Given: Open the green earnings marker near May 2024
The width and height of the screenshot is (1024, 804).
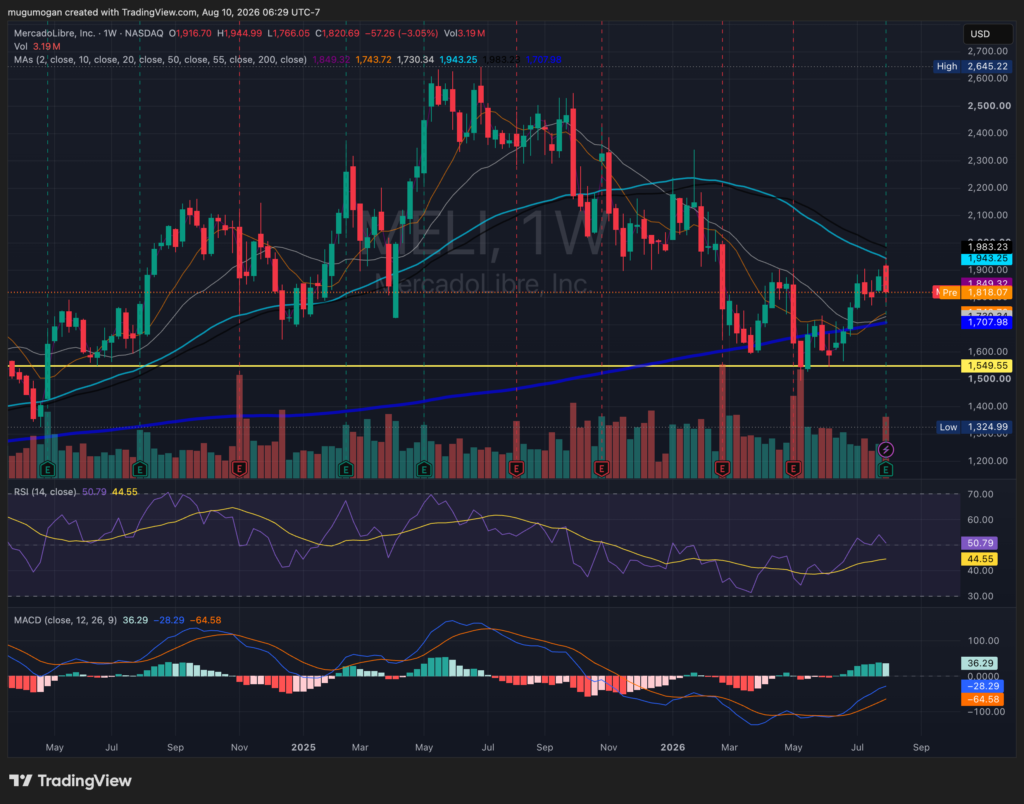Looking at the screenshot, I should pos(47,468).
